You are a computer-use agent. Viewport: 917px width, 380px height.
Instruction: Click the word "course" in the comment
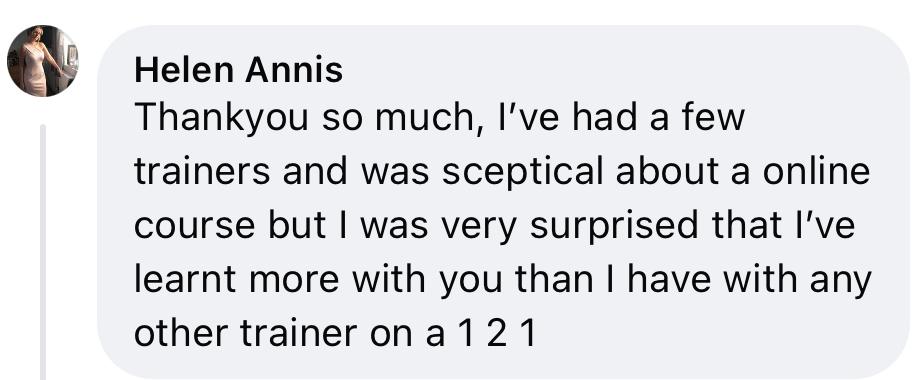pyautogui.click(x=195, y=227)
